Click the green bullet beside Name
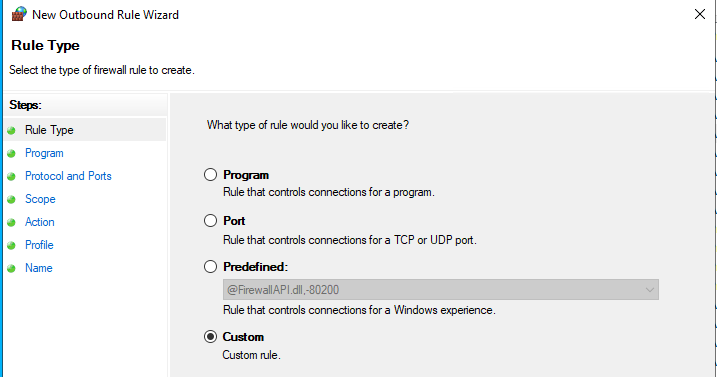This screenshot has width=717, height=377. coord(11,268)
